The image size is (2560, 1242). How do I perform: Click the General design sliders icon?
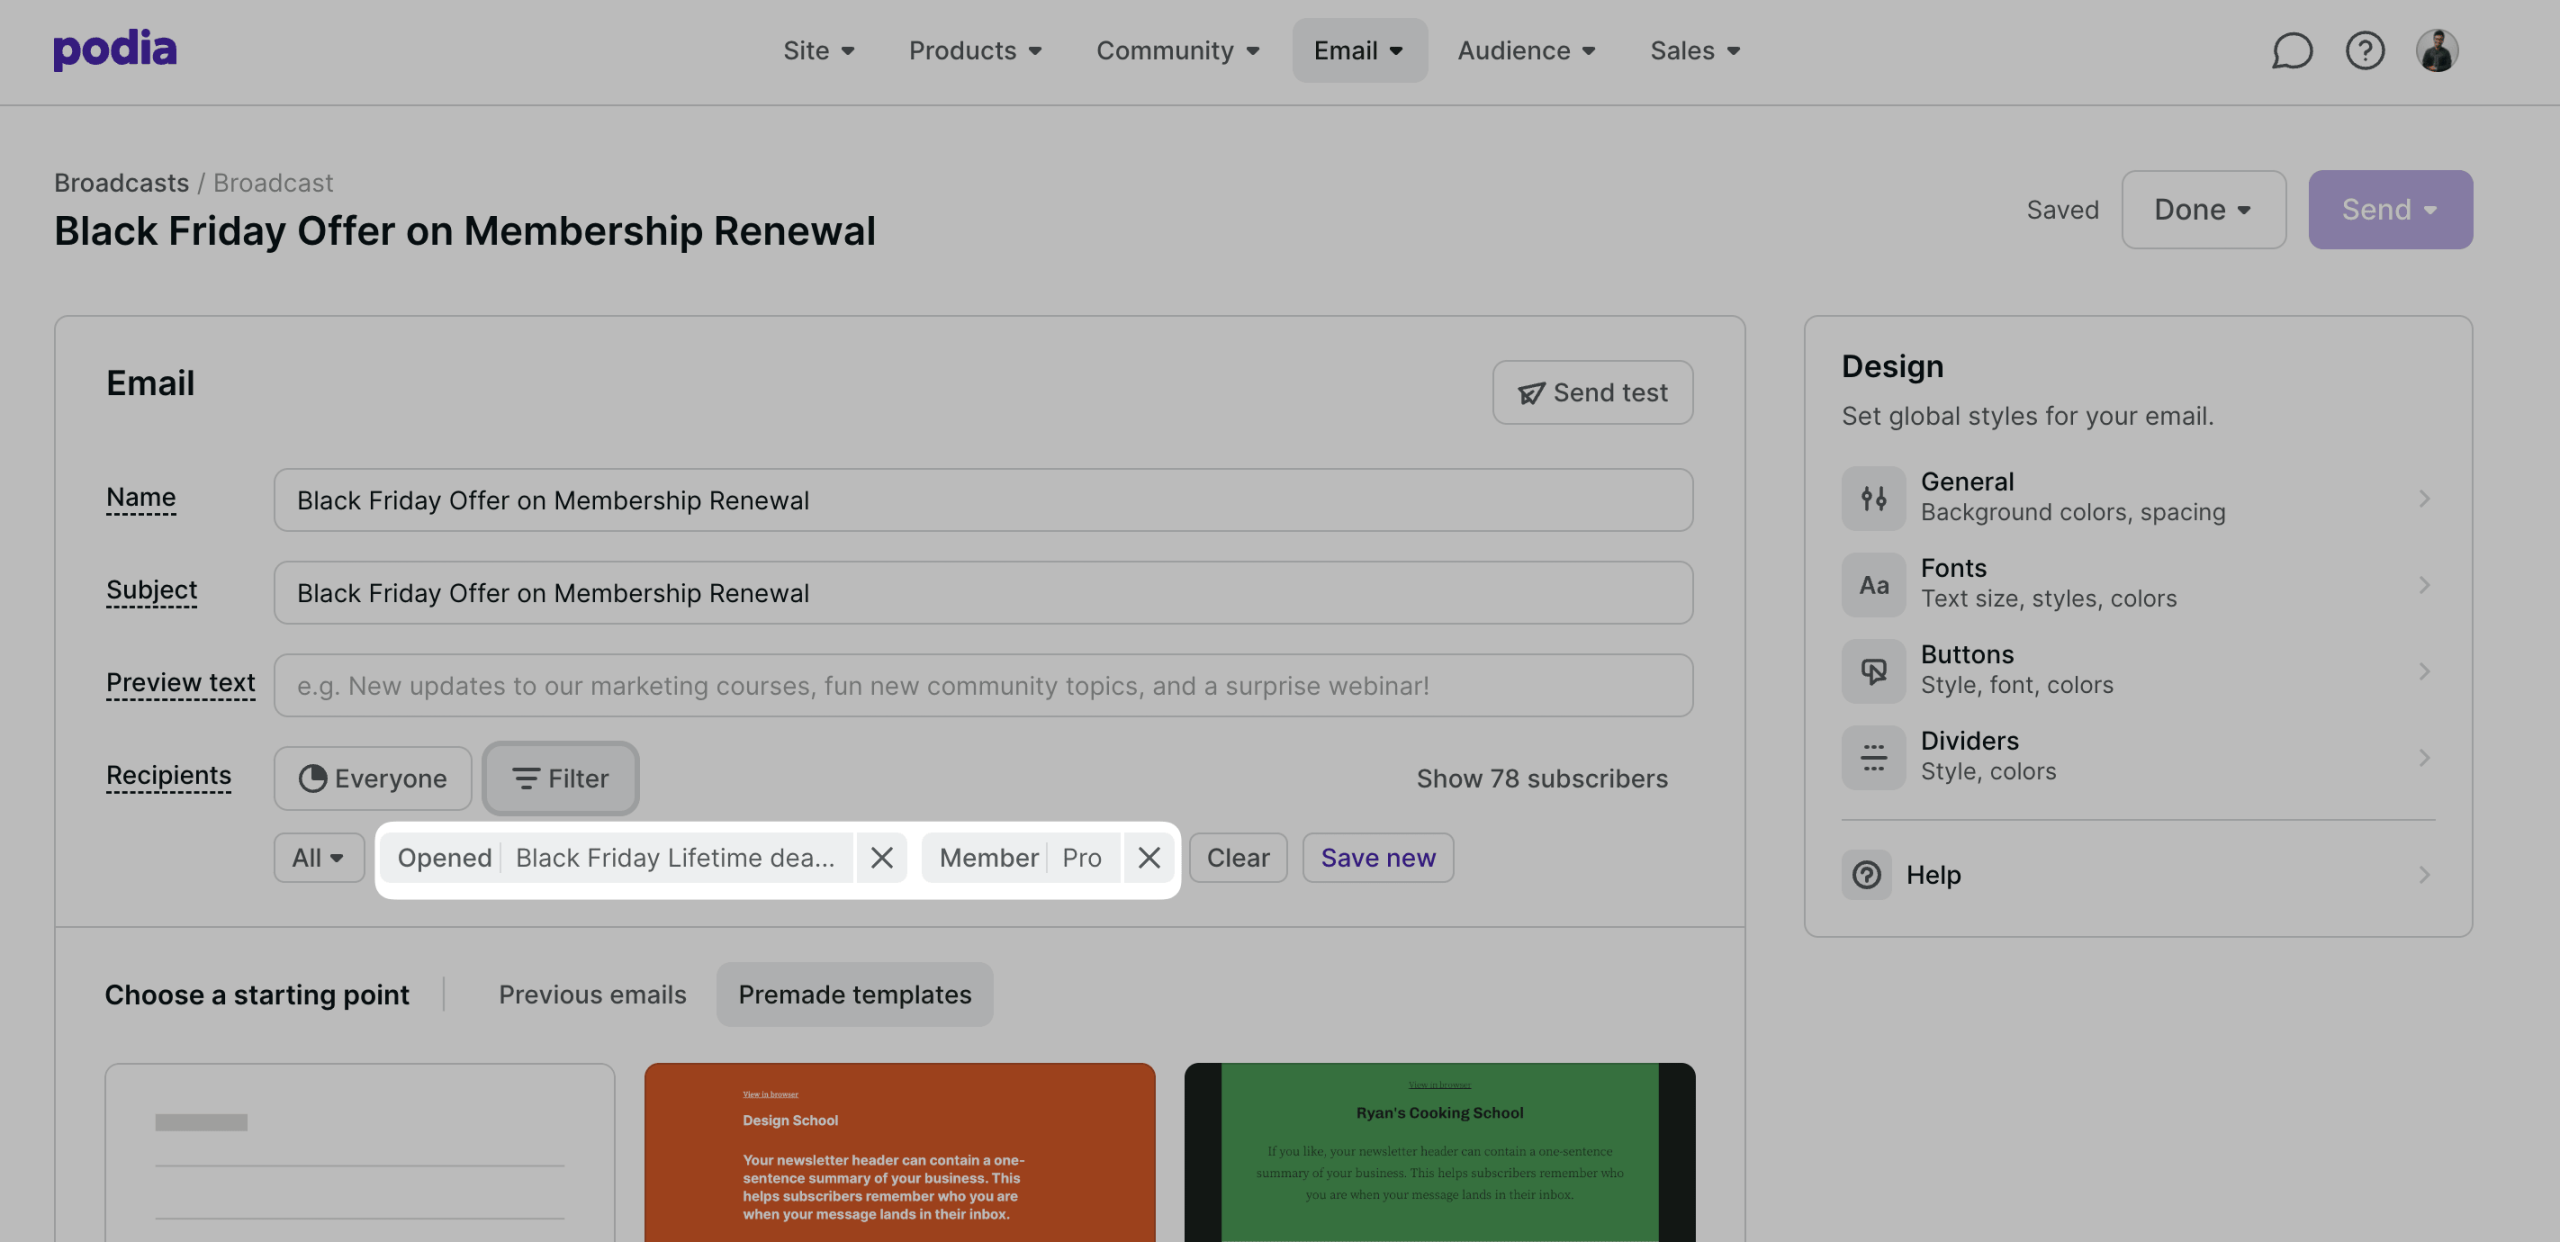click(1873, 497)
